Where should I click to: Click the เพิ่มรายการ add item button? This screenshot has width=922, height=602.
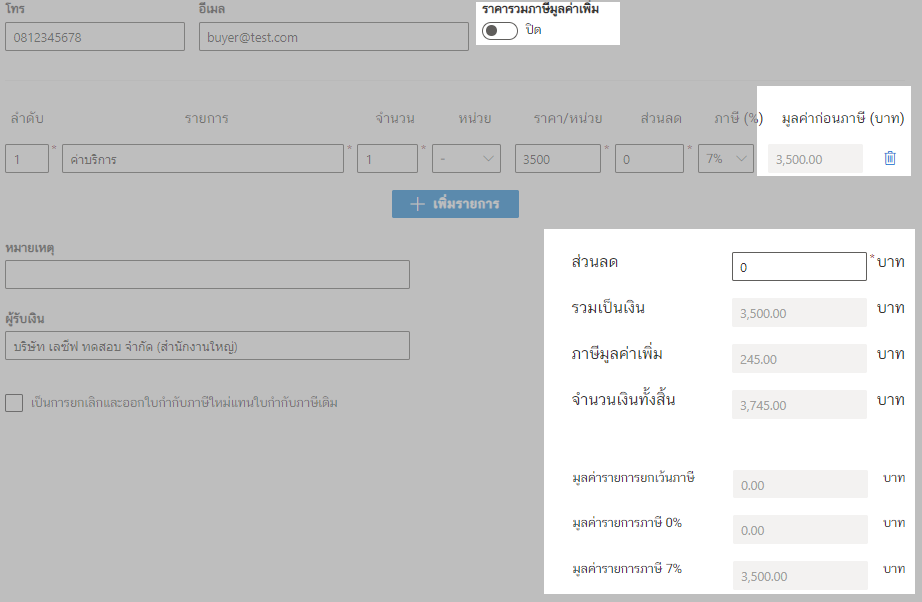tap(455, 204)
